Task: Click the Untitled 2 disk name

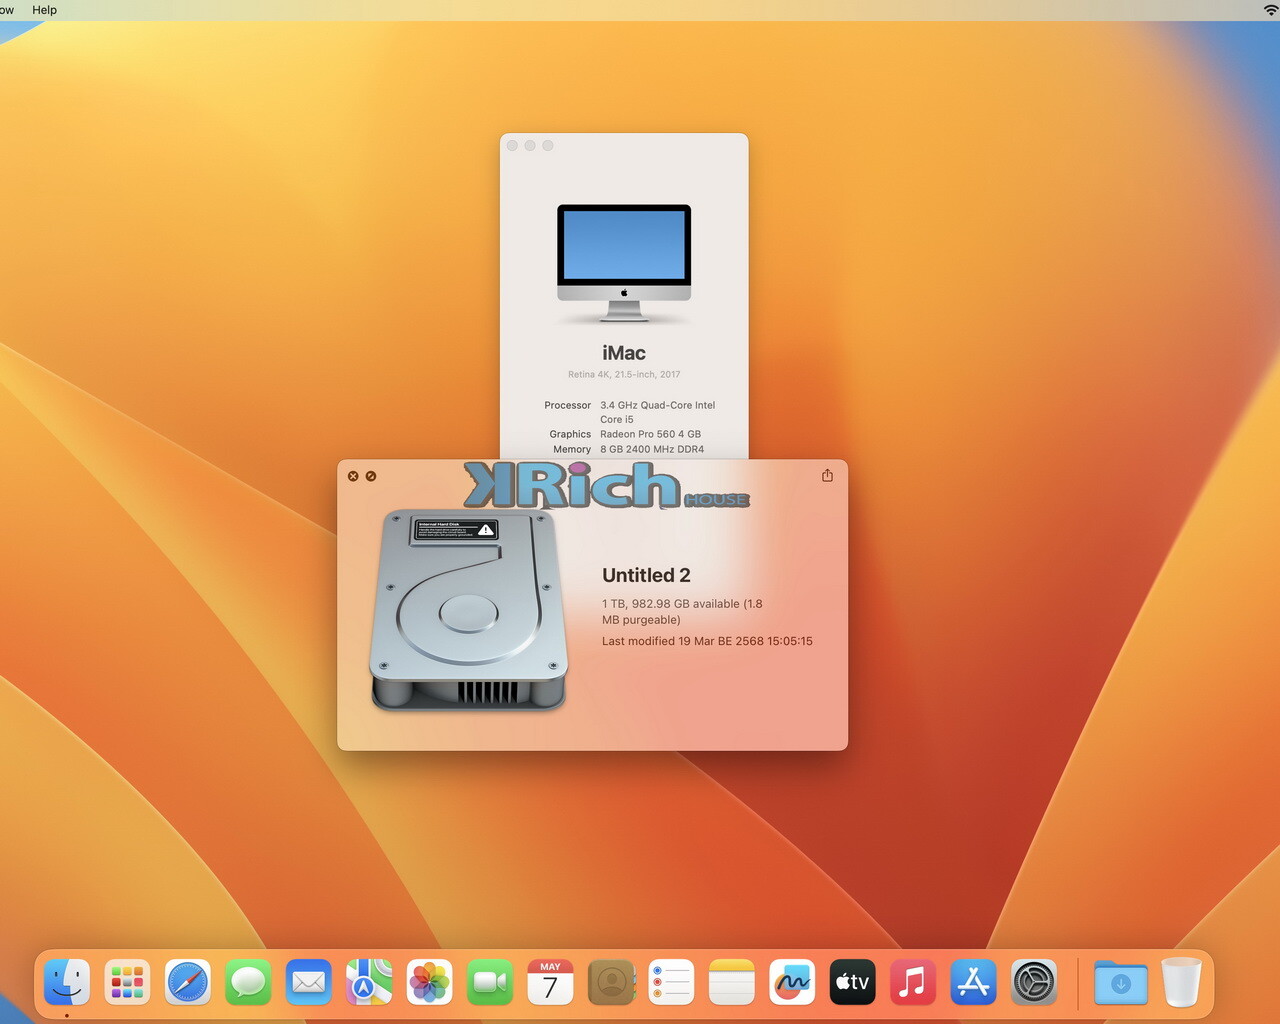Action: point(646,575)
